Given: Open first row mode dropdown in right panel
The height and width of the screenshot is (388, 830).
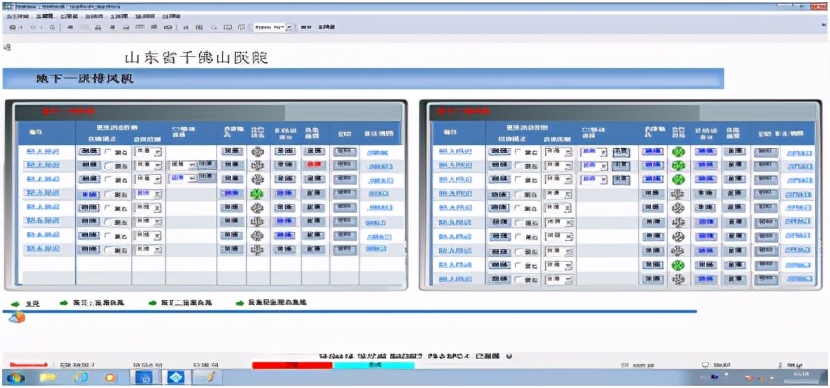Looking at the screenshot, I should click(x=558, y=152).
